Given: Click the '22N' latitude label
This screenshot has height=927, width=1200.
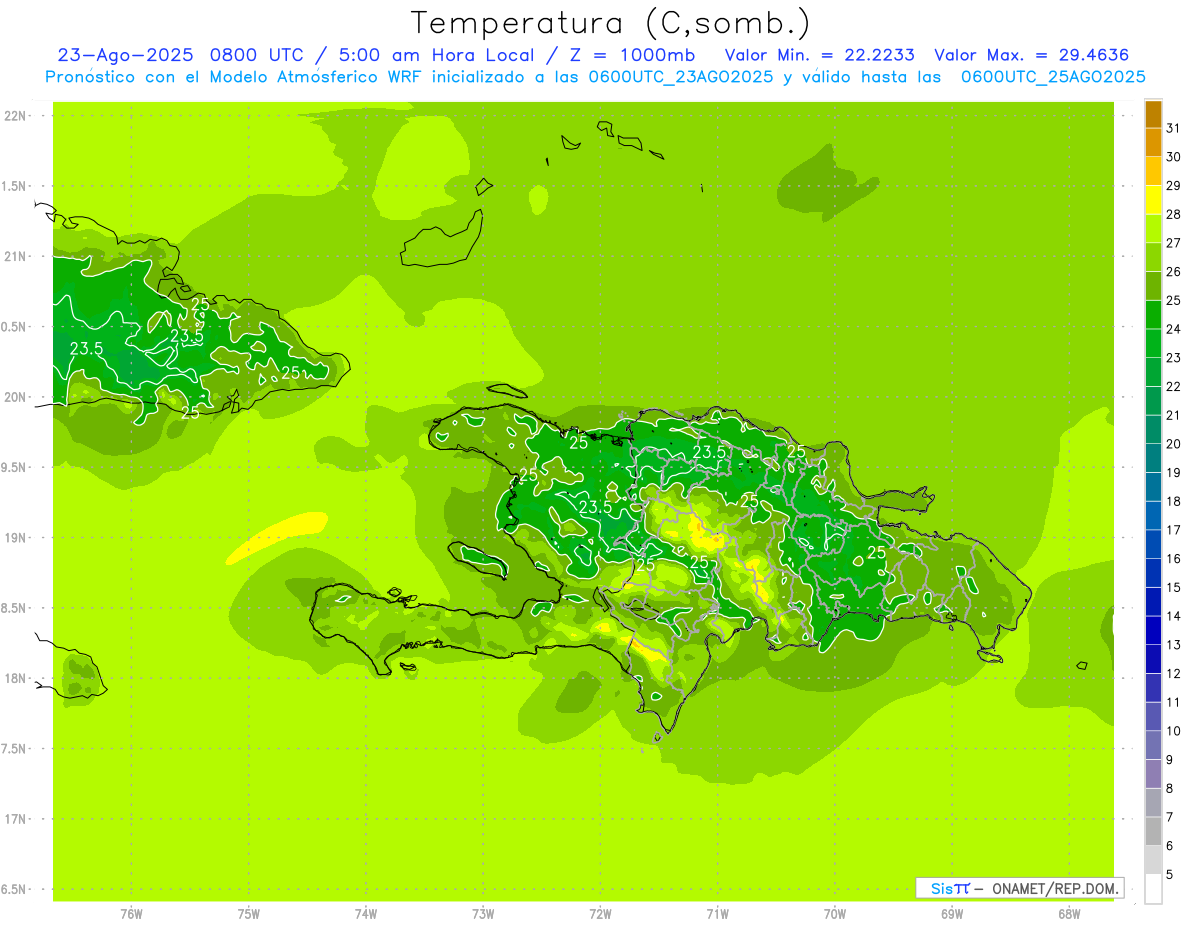Looking at the screenshot, I should (14, 116).
